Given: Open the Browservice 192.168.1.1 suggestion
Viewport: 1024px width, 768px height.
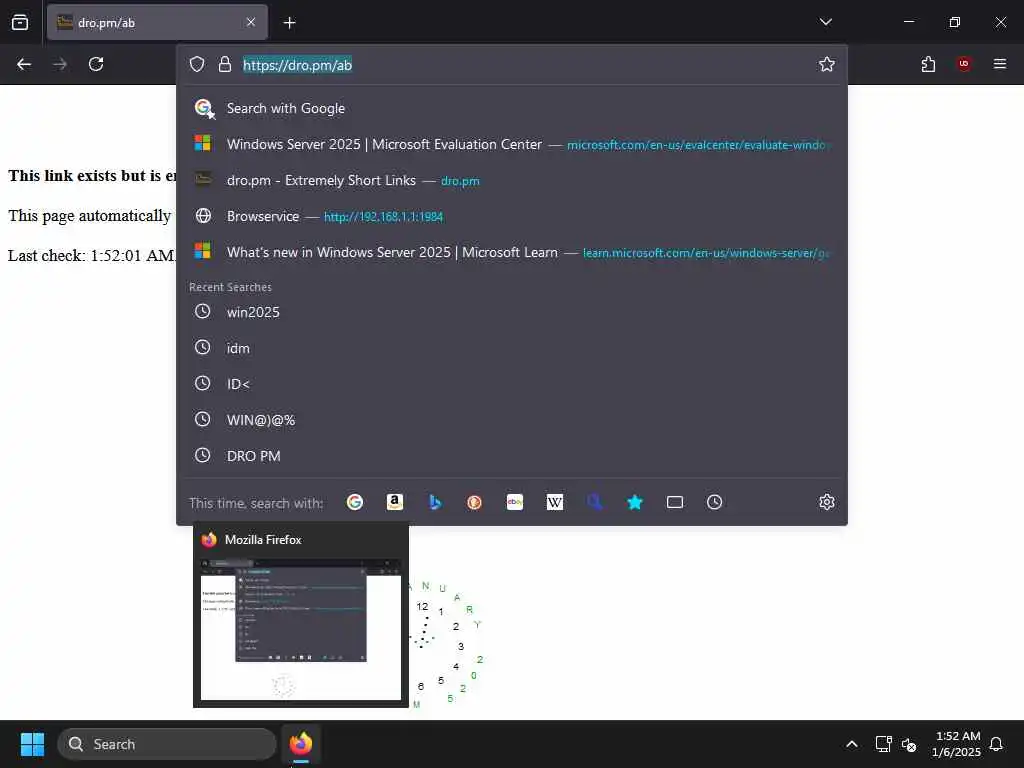Looking at the screenshot, I should tap(512, 216).
